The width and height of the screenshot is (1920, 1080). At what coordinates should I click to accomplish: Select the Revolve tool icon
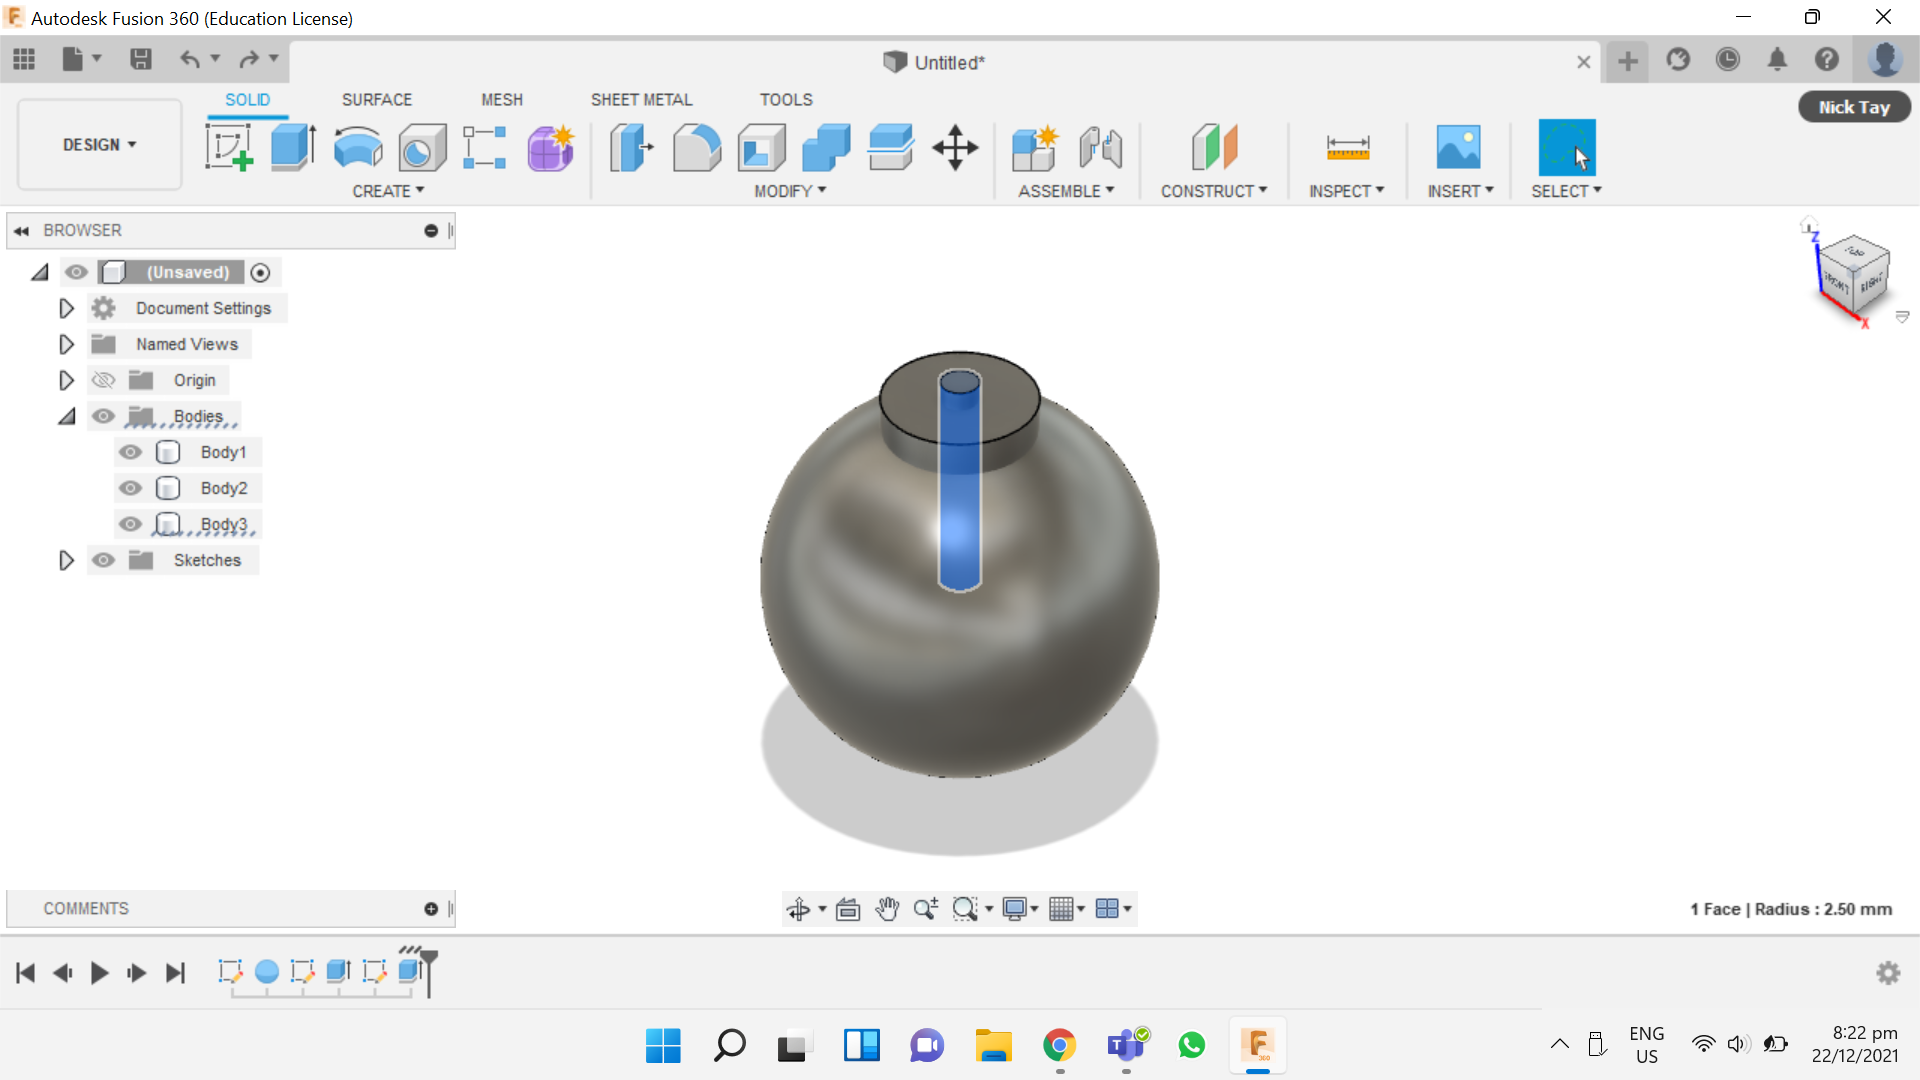(357, 148)
